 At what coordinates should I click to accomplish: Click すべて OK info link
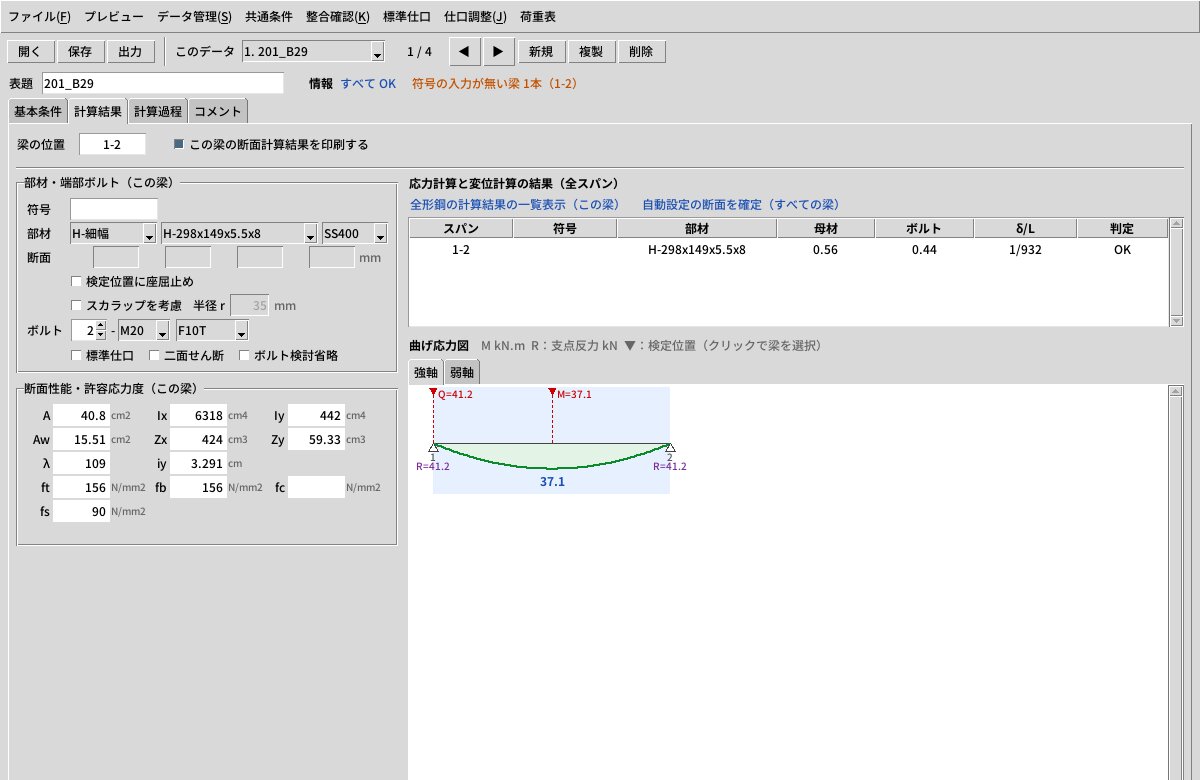[368, 84]
